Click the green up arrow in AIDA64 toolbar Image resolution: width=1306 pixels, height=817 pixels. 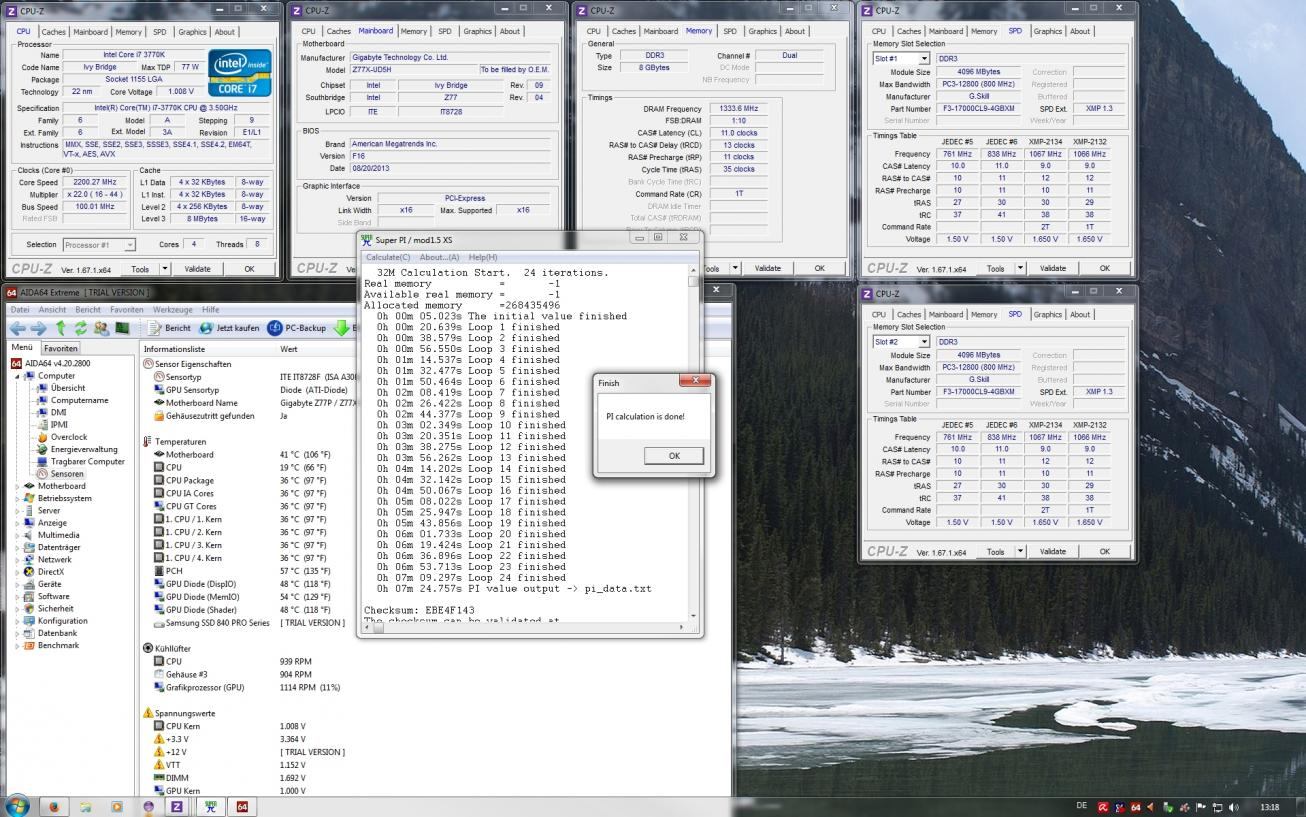tap(61, 328)
